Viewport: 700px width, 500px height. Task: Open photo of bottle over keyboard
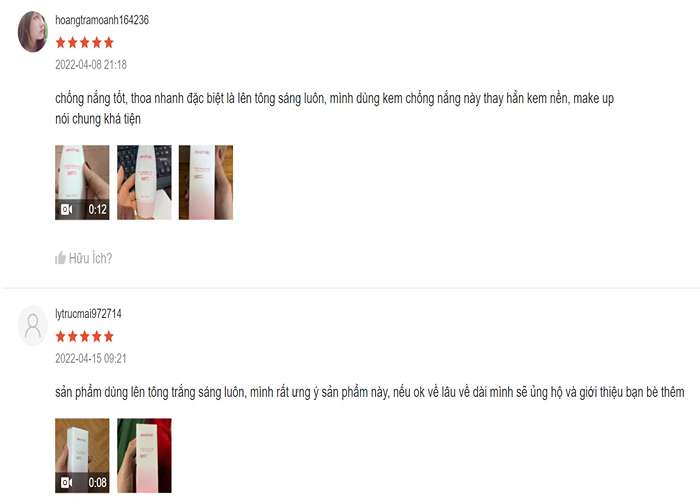[x=144, y=183]
